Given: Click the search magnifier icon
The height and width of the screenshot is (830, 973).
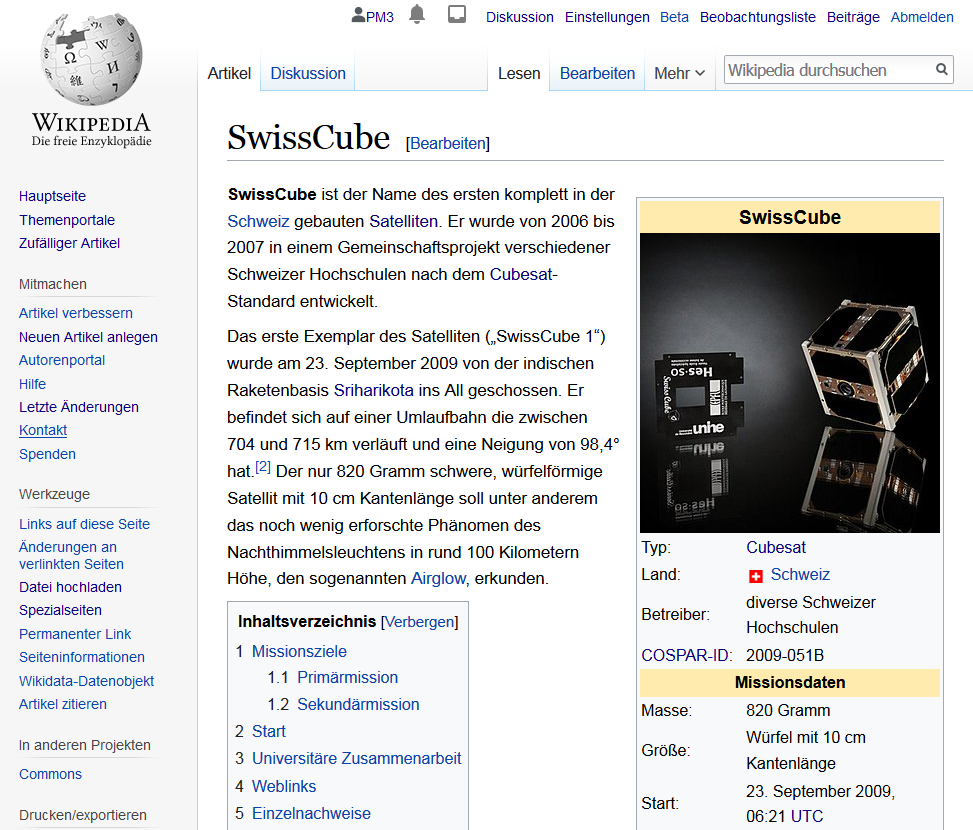Looking at the screenshot, I should (x=941, y=69).
